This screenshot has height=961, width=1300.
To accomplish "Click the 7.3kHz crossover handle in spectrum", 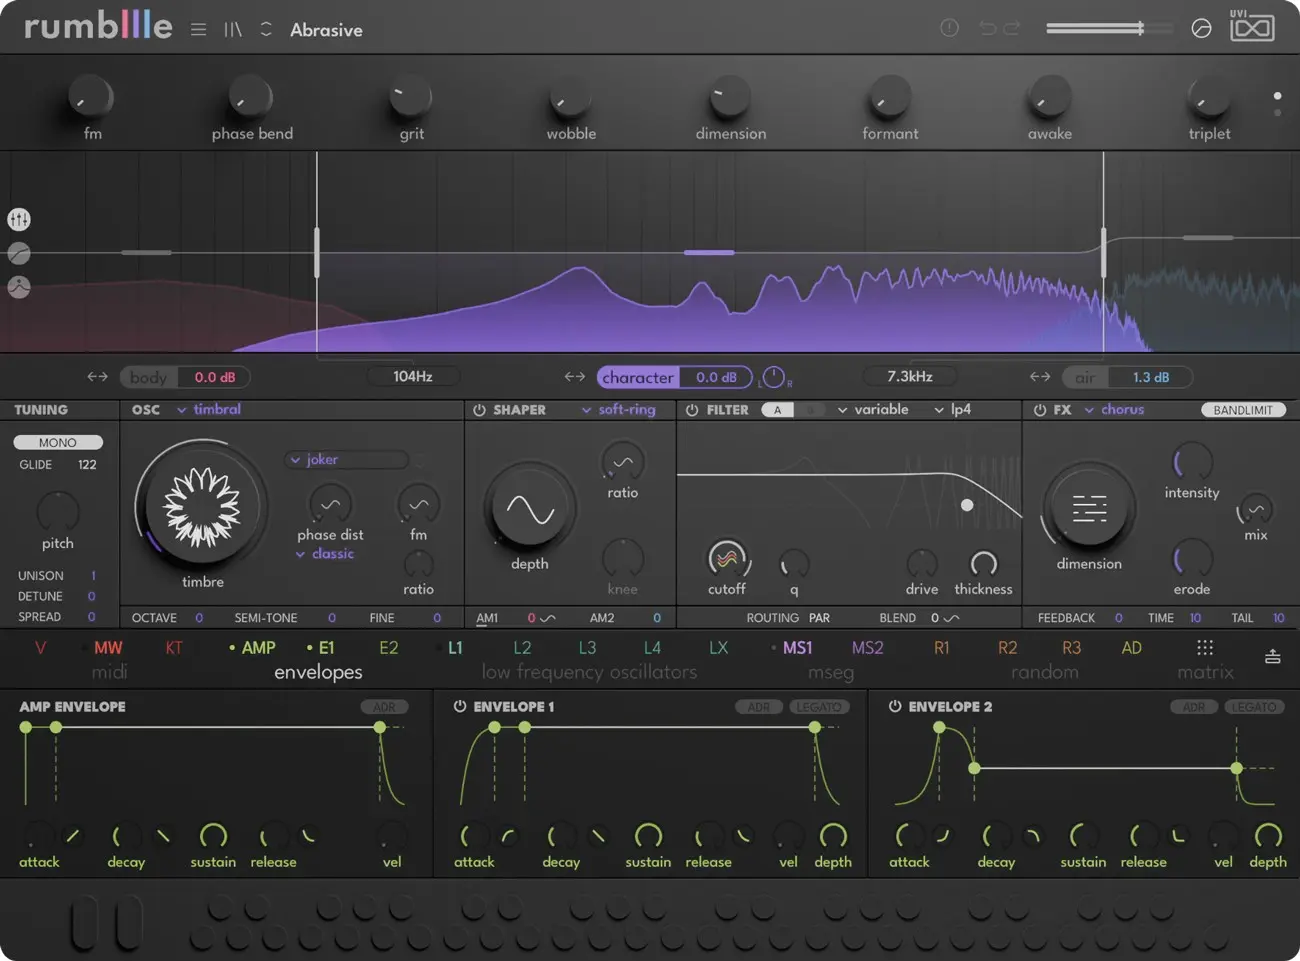I will coord(1104,252).
